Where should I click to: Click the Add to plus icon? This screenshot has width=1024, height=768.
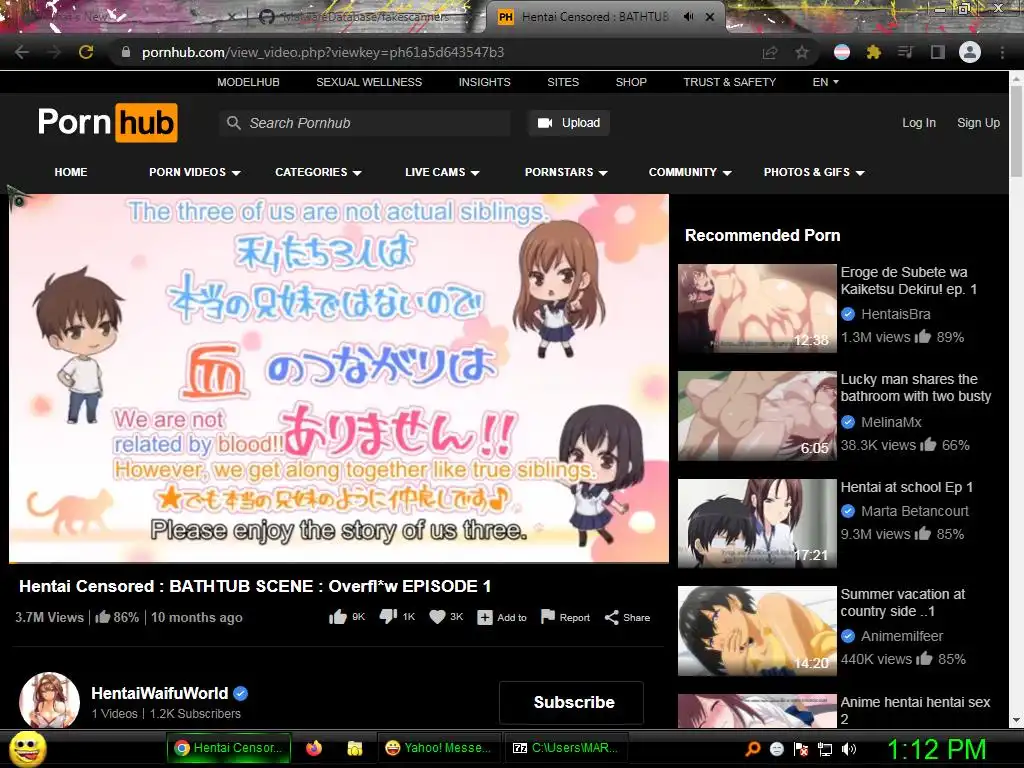(x=485, y=618)
